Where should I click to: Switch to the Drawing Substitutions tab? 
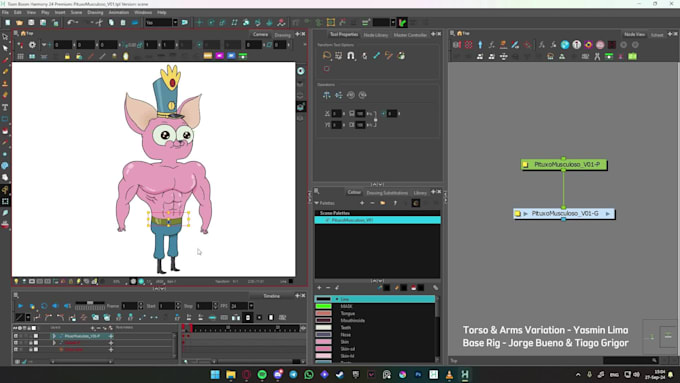[387, 193]
